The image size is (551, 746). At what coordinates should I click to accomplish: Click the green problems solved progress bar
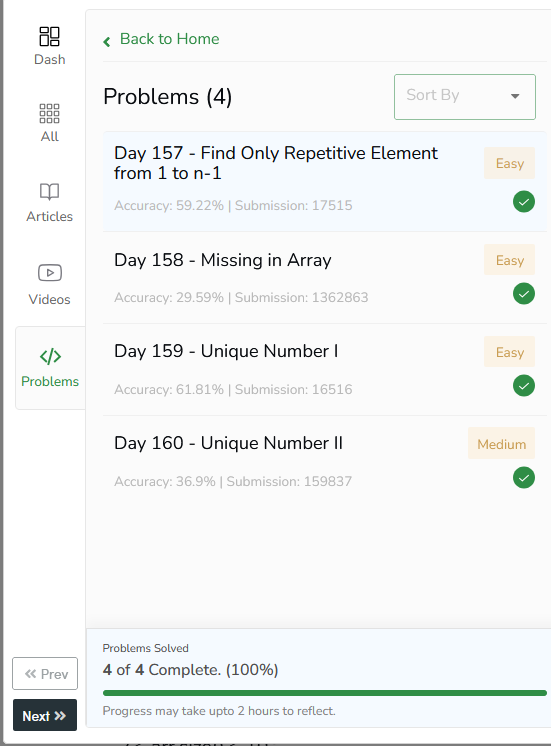tap(325, 693)
